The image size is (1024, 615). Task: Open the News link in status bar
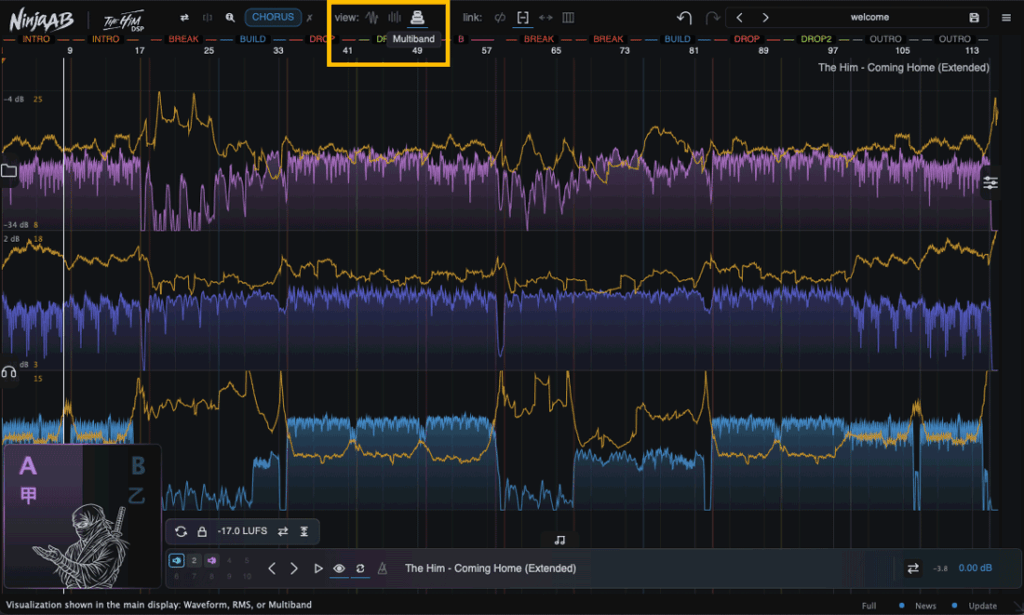[925, 606]
